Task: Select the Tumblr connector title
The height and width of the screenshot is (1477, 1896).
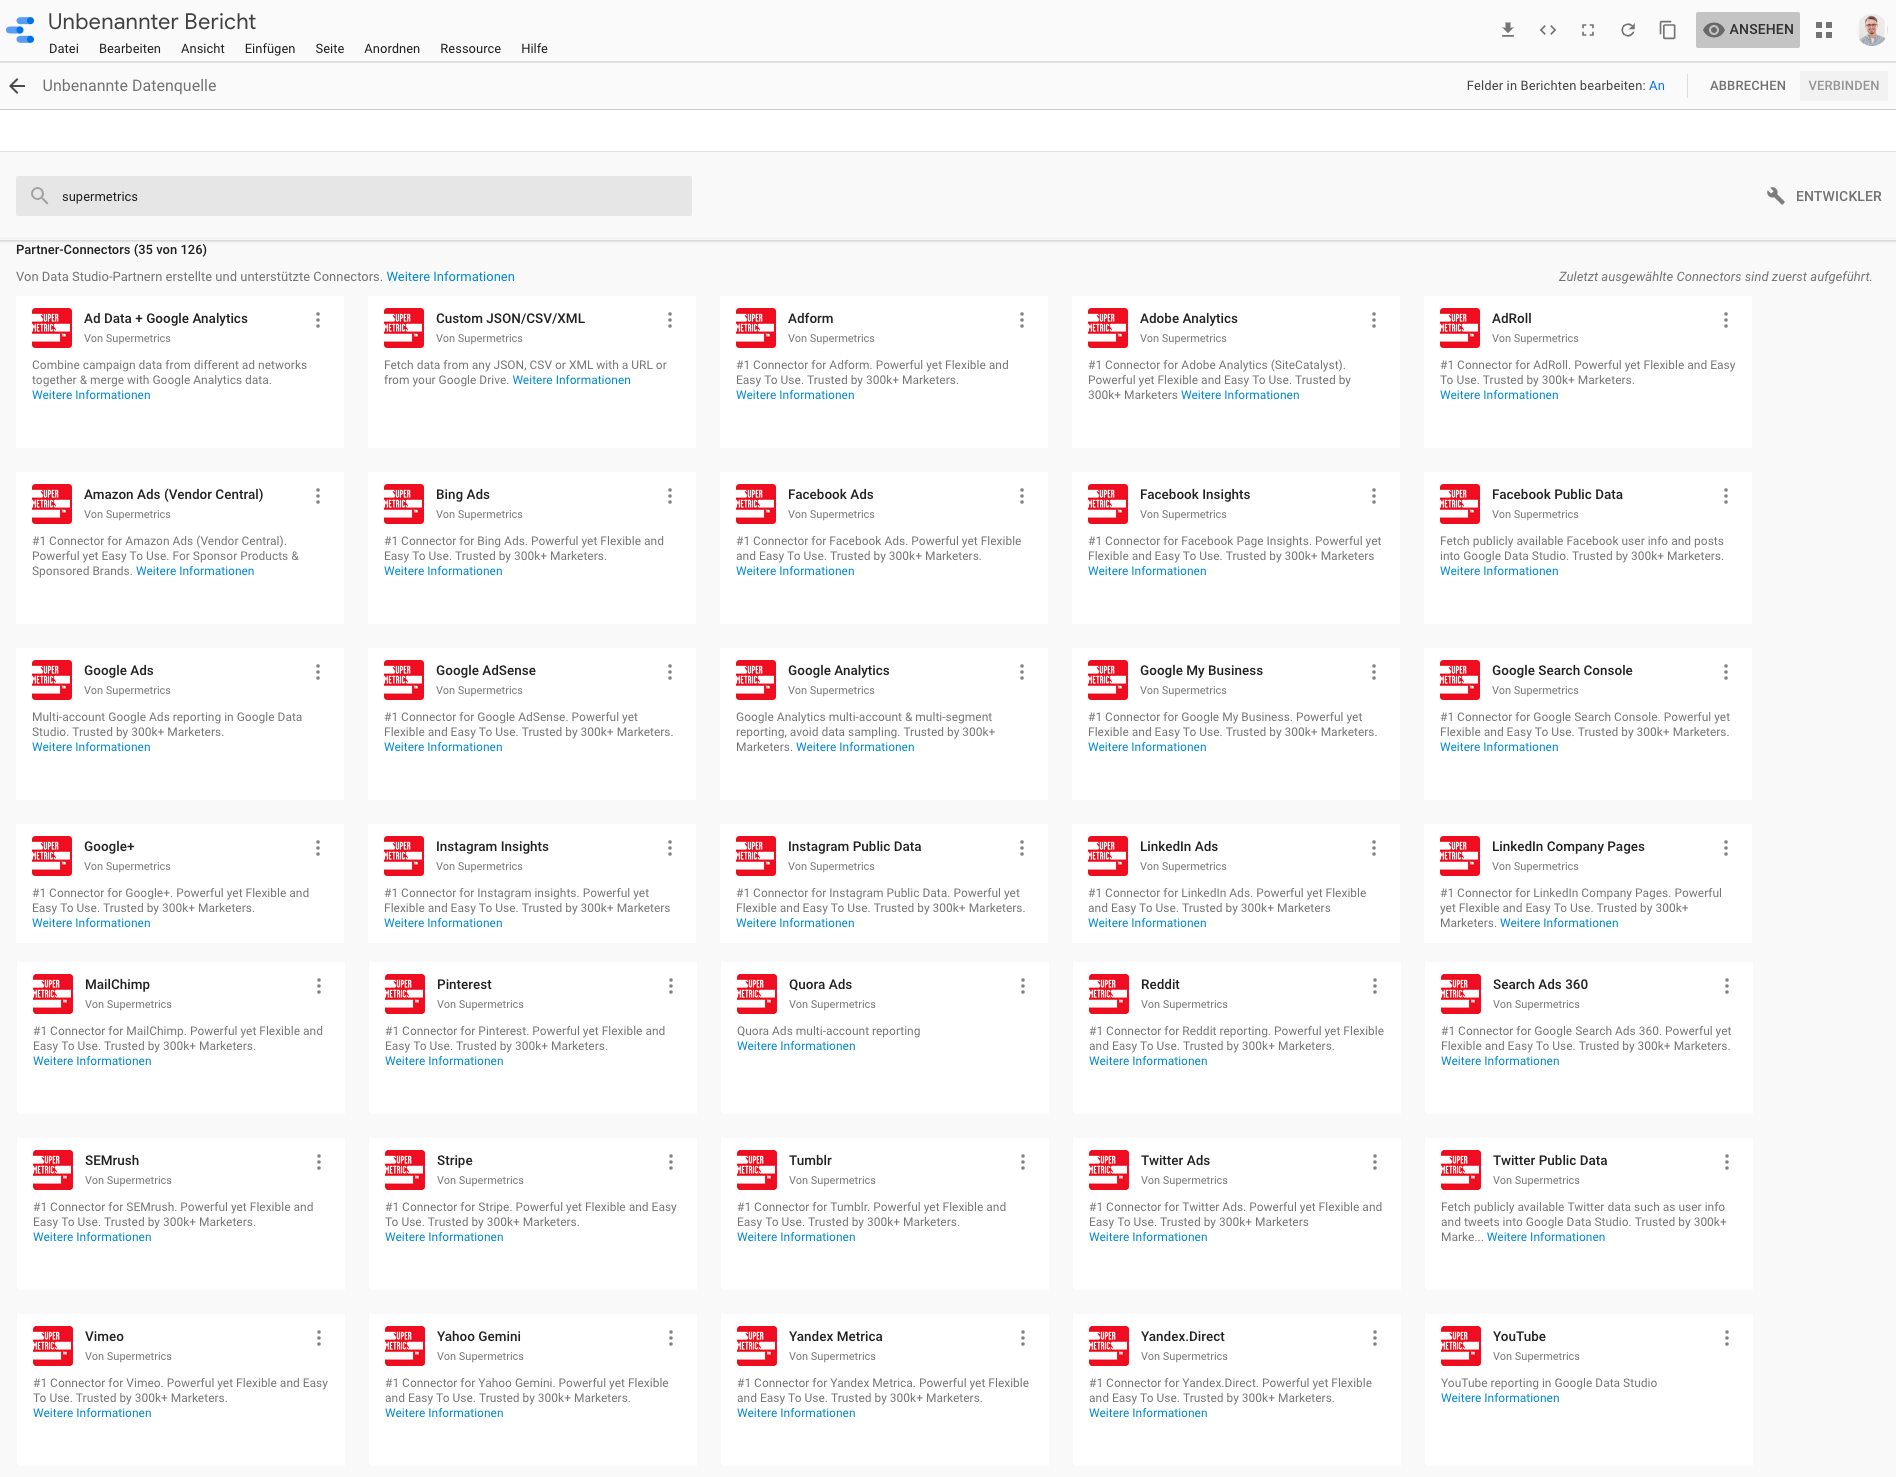Action: click(810, 1160)
